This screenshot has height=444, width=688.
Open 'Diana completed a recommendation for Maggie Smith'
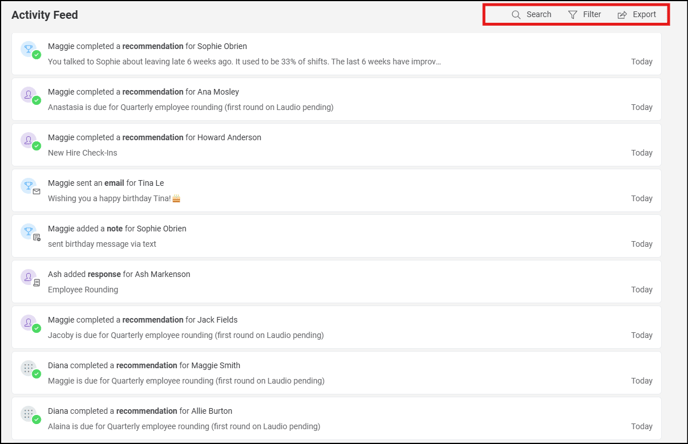(336, 373)
